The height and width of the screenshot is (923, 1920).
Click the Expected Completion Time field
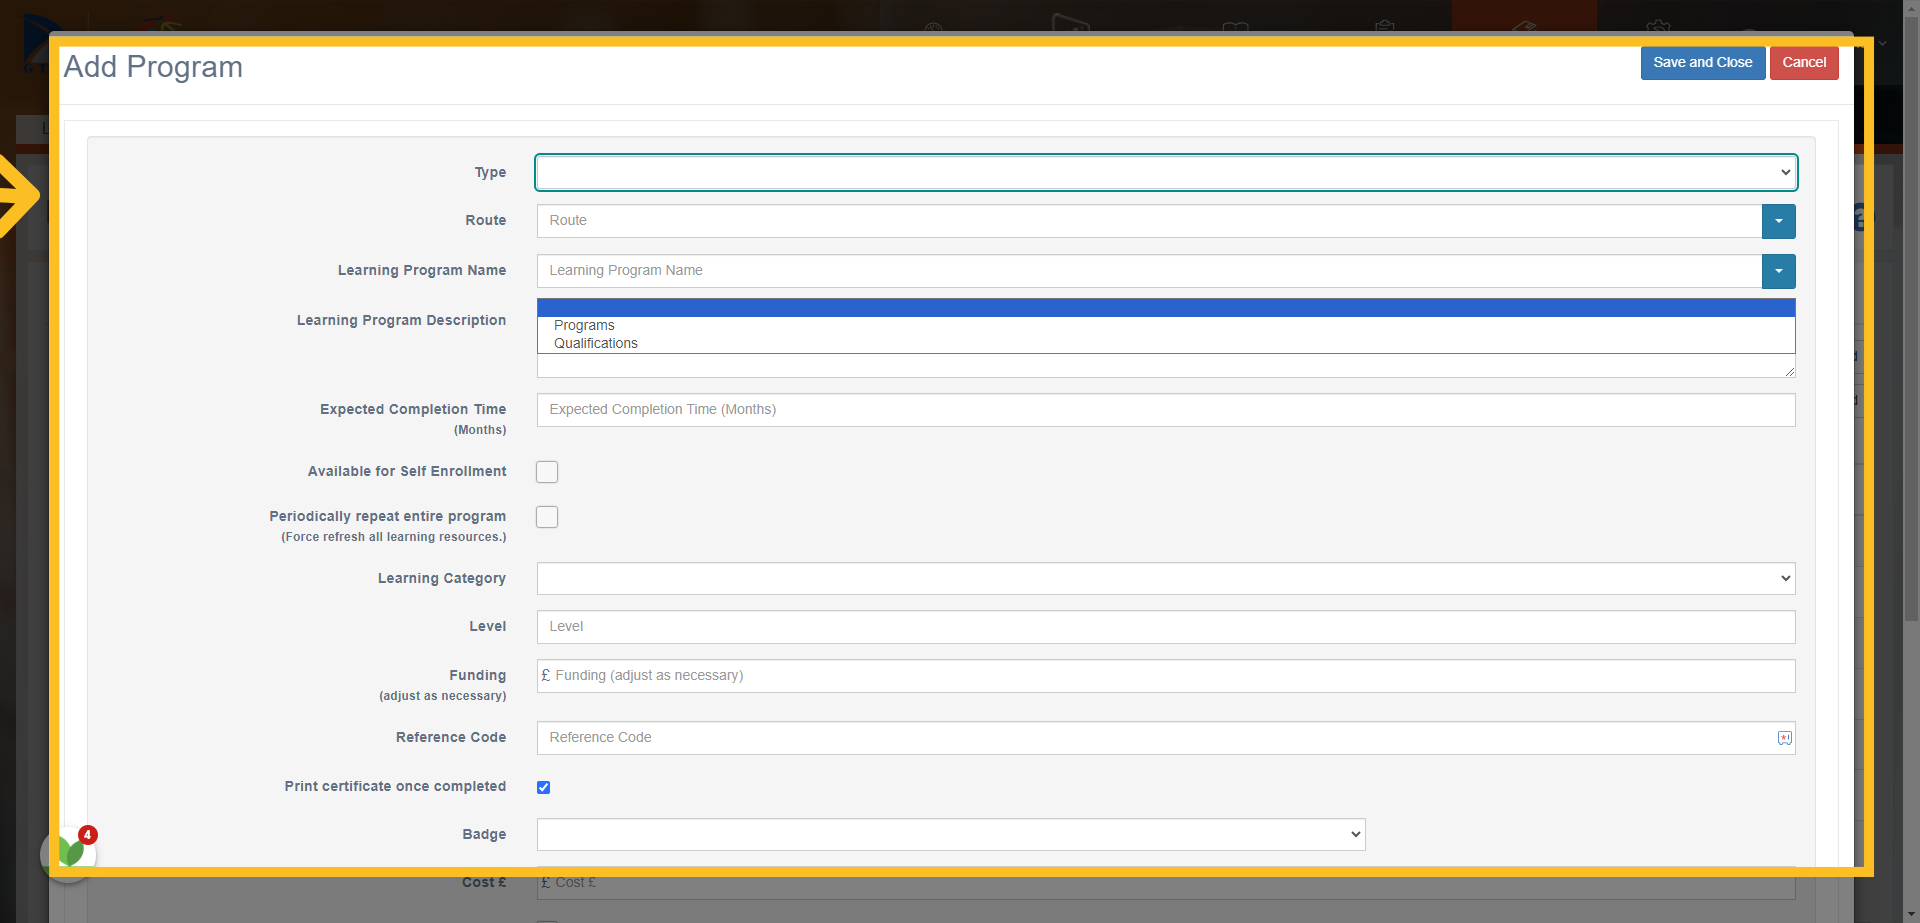tap(1166, 410)
